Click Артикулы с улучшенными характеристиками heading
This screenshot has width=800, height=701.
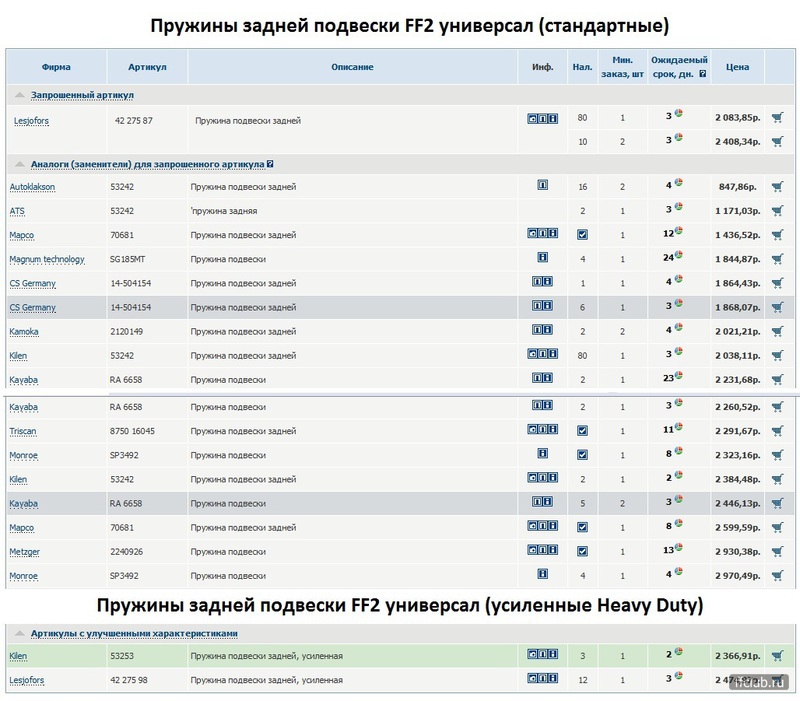pos(134,634)
